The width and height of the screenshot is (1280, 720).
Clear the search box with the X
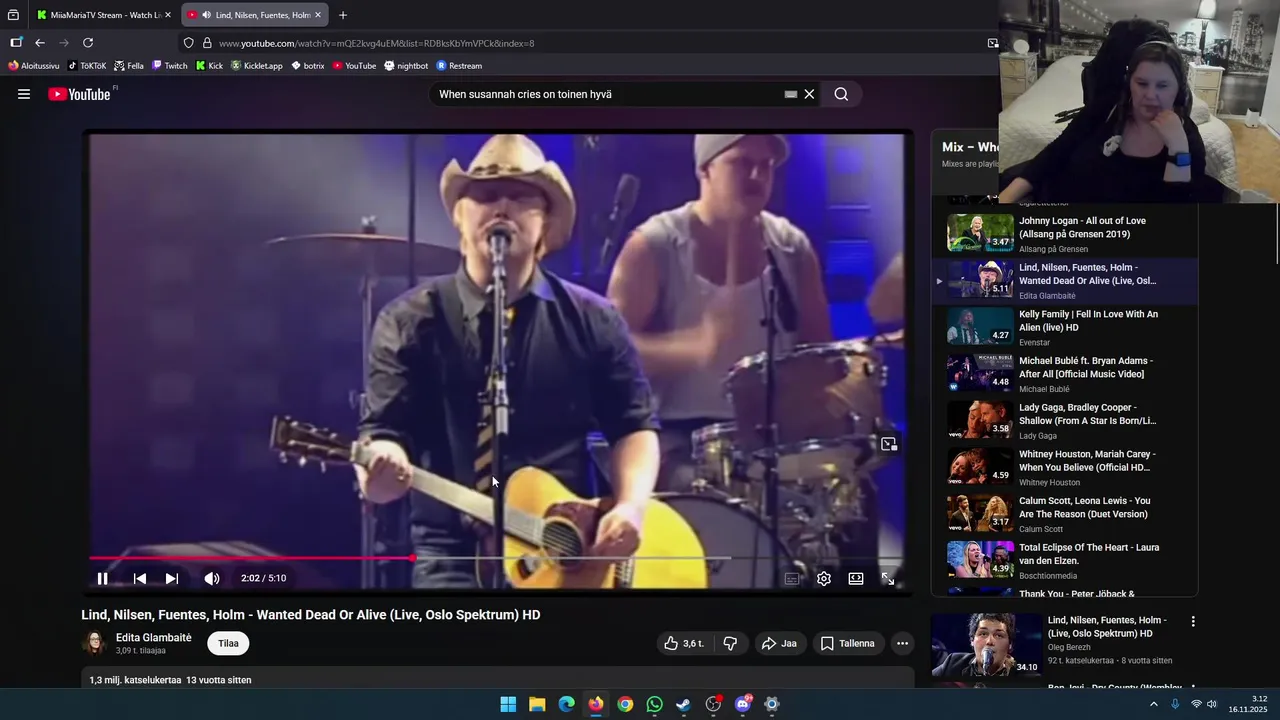[x=809, y=94]
